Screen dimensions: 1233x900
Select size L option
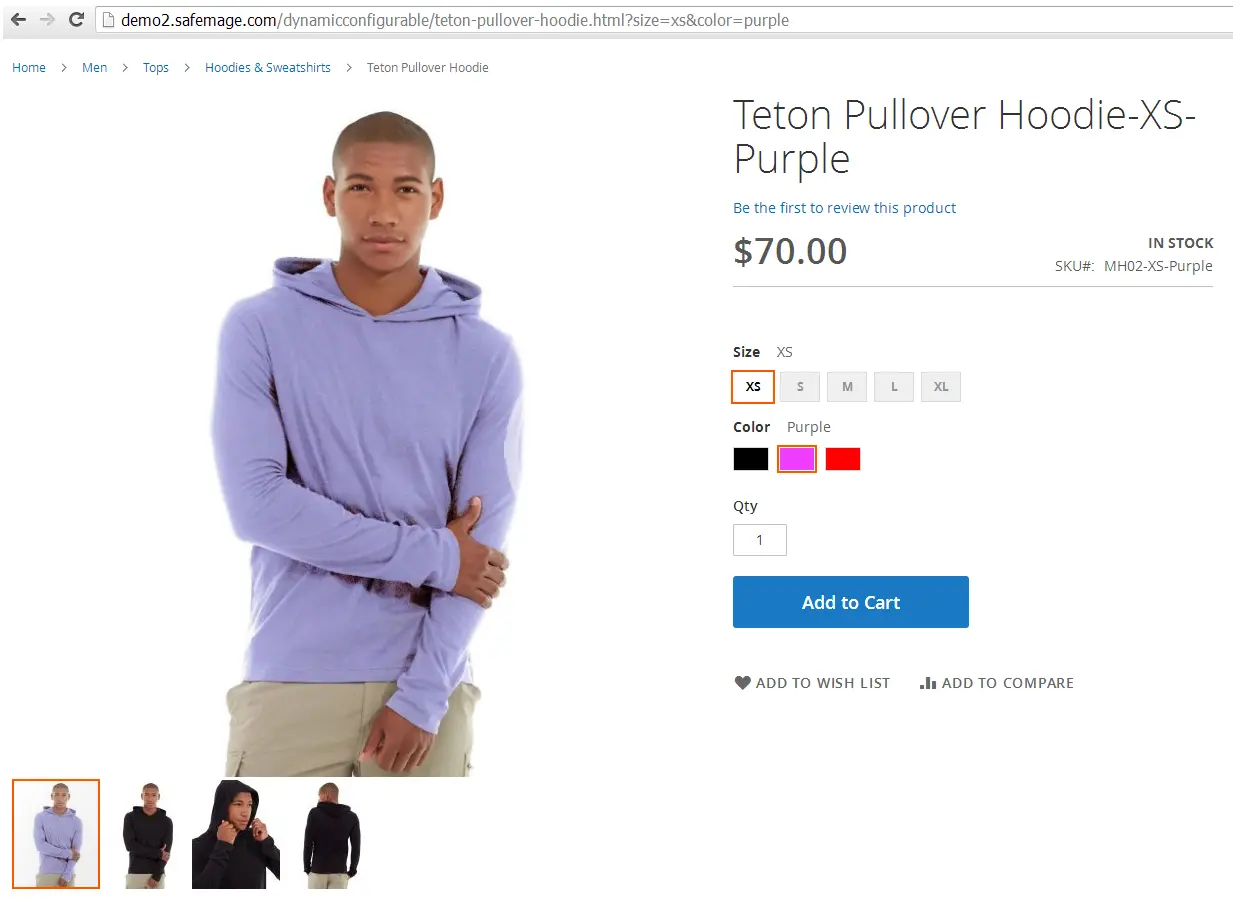point(894,387)
